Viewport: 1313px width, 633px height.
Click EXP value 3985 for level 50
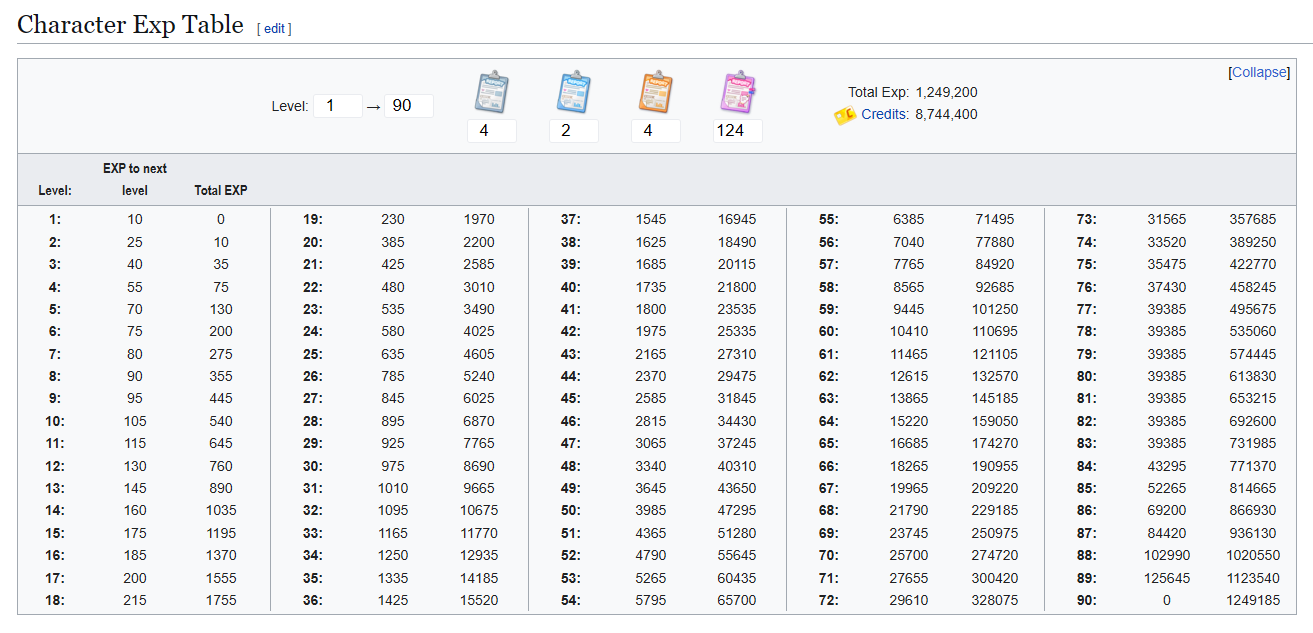click(x=651, y=511)
